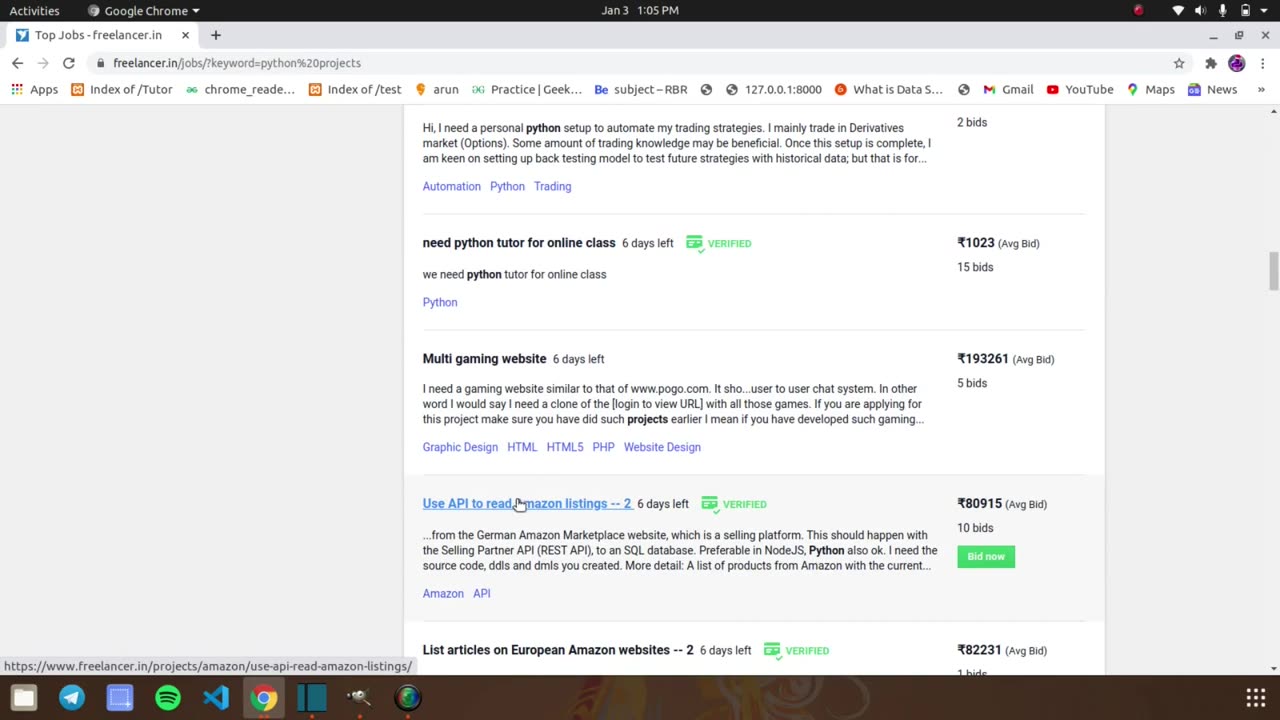Click the page vertical scrollbar thumb

[1273, 269]
